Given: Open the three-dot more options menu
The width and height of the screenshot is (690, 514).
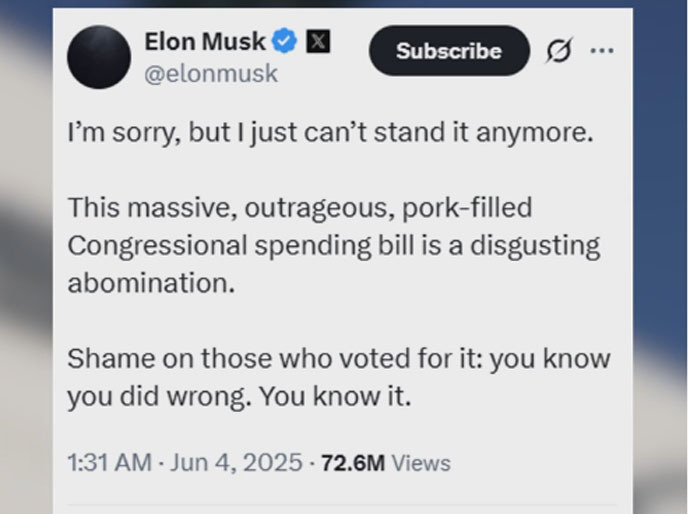Looking at the screenshot, I should pos(602,51).
